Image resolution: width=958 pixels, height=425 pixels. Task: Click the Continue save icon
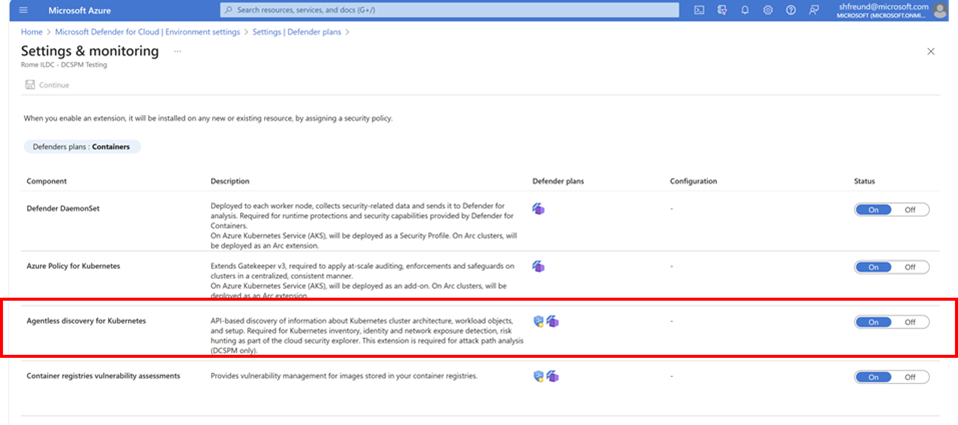[30, 85]
